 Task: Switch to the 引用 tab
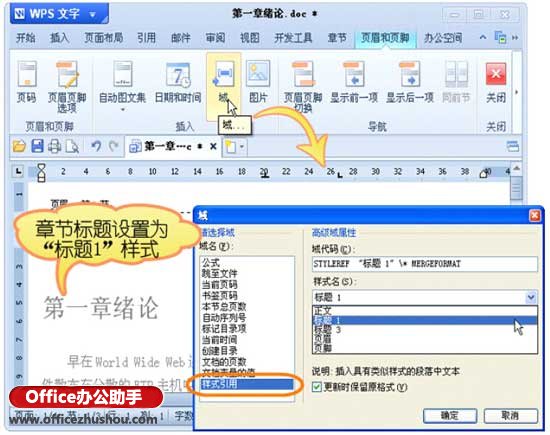[146, 38]
